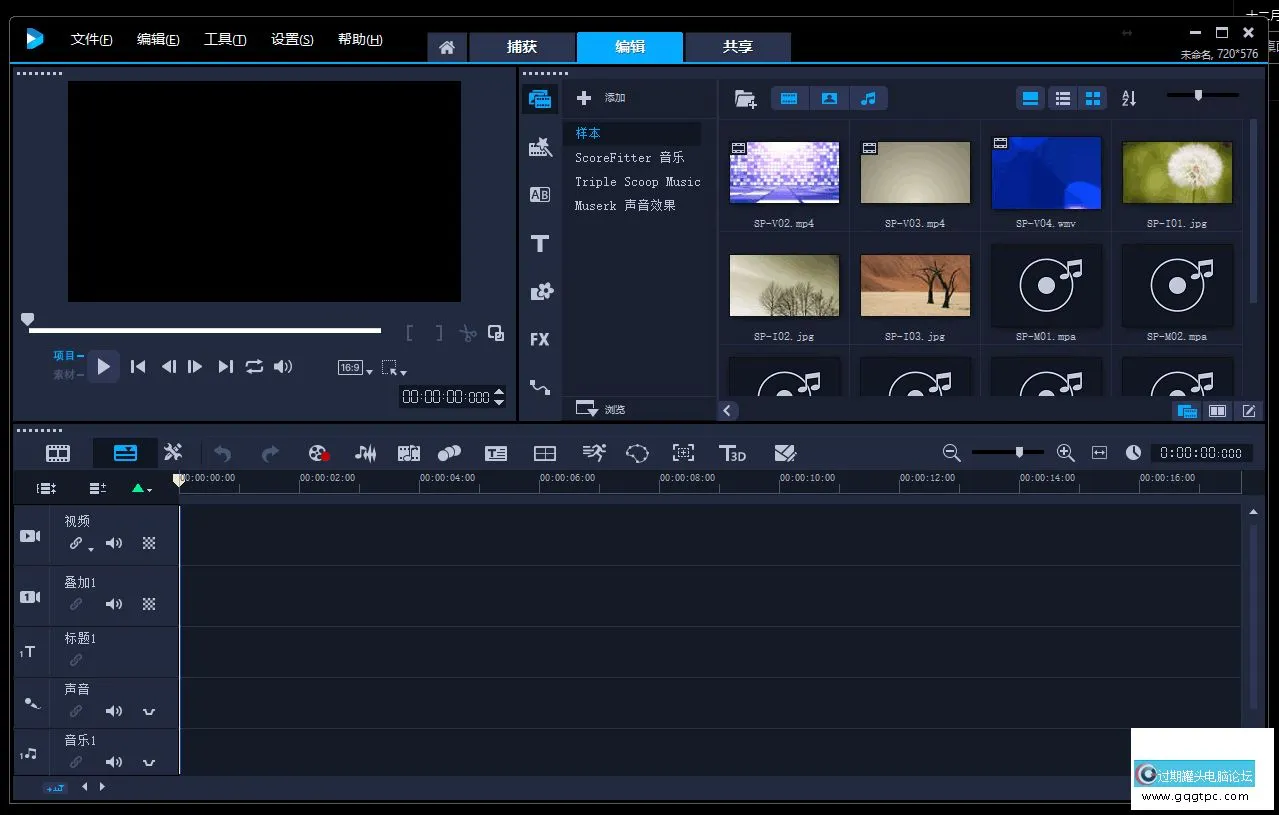Mute the 视频 track audio
The height and width of the screenshot is (815, 1279).
point(114,544)
